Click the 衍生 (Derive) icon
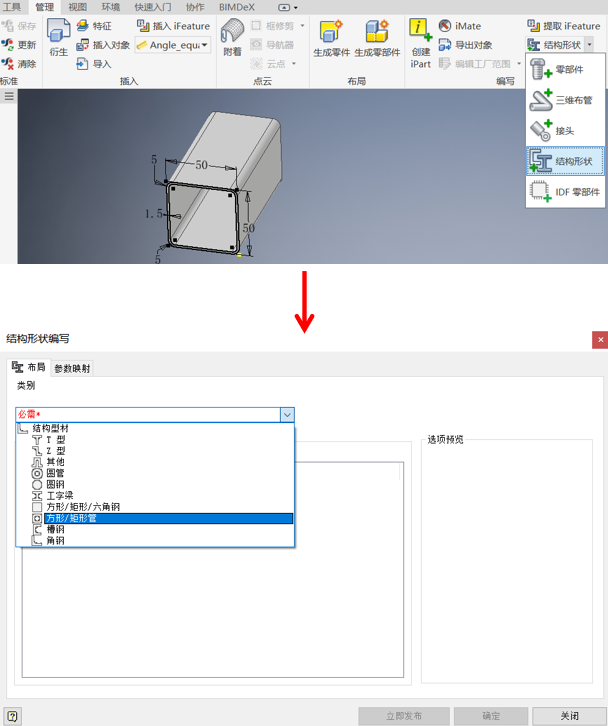The height and width of the screenshot is (726, 608). coord(58,31)
